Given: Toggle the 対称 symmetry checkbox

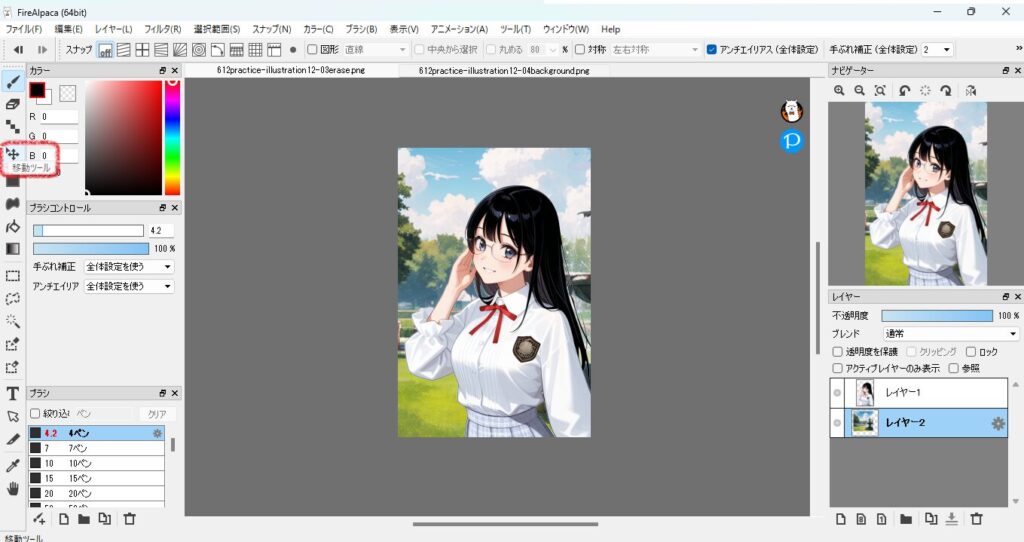Looking at the screenshot, I should (x=580, y=50).
